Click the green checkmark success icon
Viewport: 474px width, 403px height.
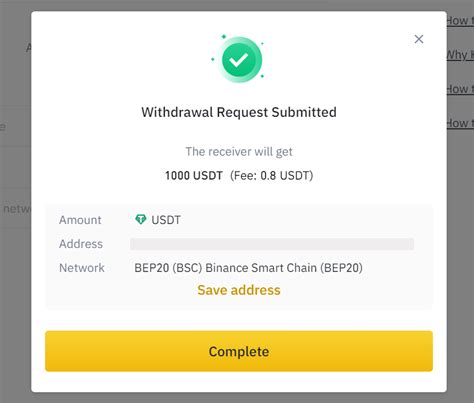[x=238, y=60]
